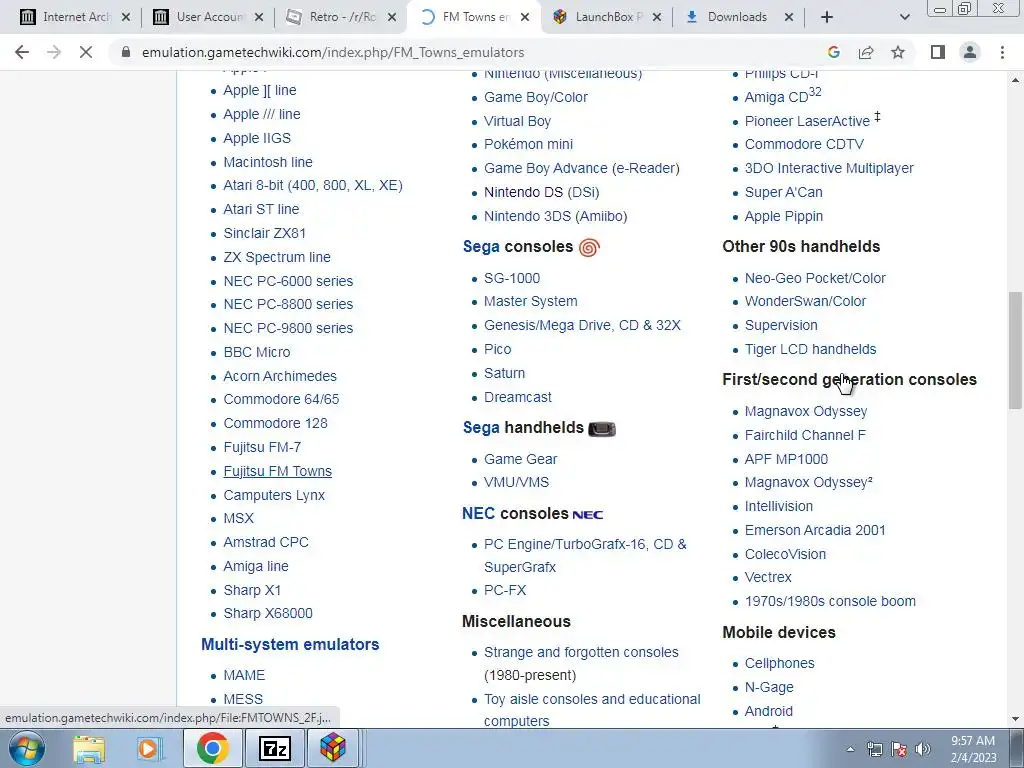The image size is (1024, 768).
Task: Open the Neo-Geo Pocket/Color link
Action: tap(815, 278)
